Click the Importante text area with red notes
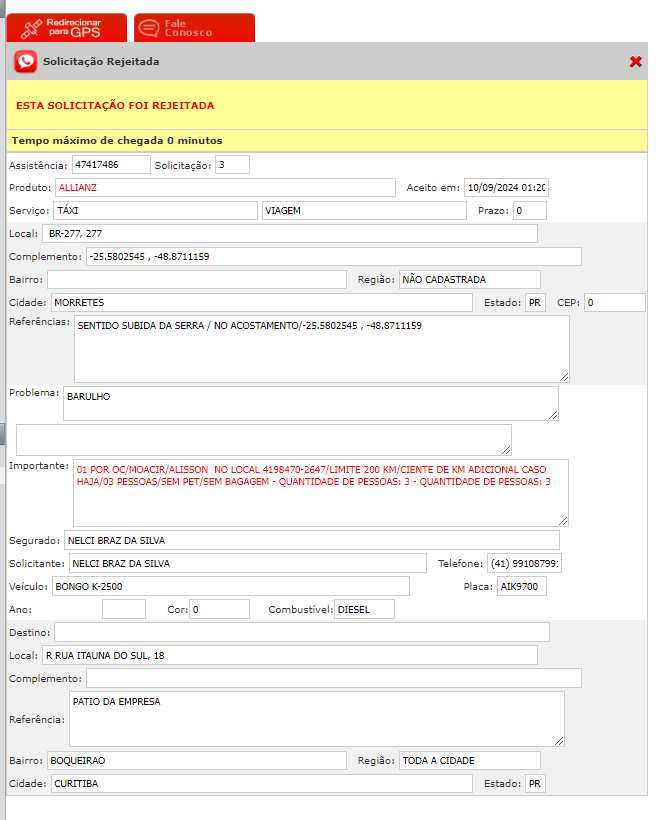 coord(321,493)
